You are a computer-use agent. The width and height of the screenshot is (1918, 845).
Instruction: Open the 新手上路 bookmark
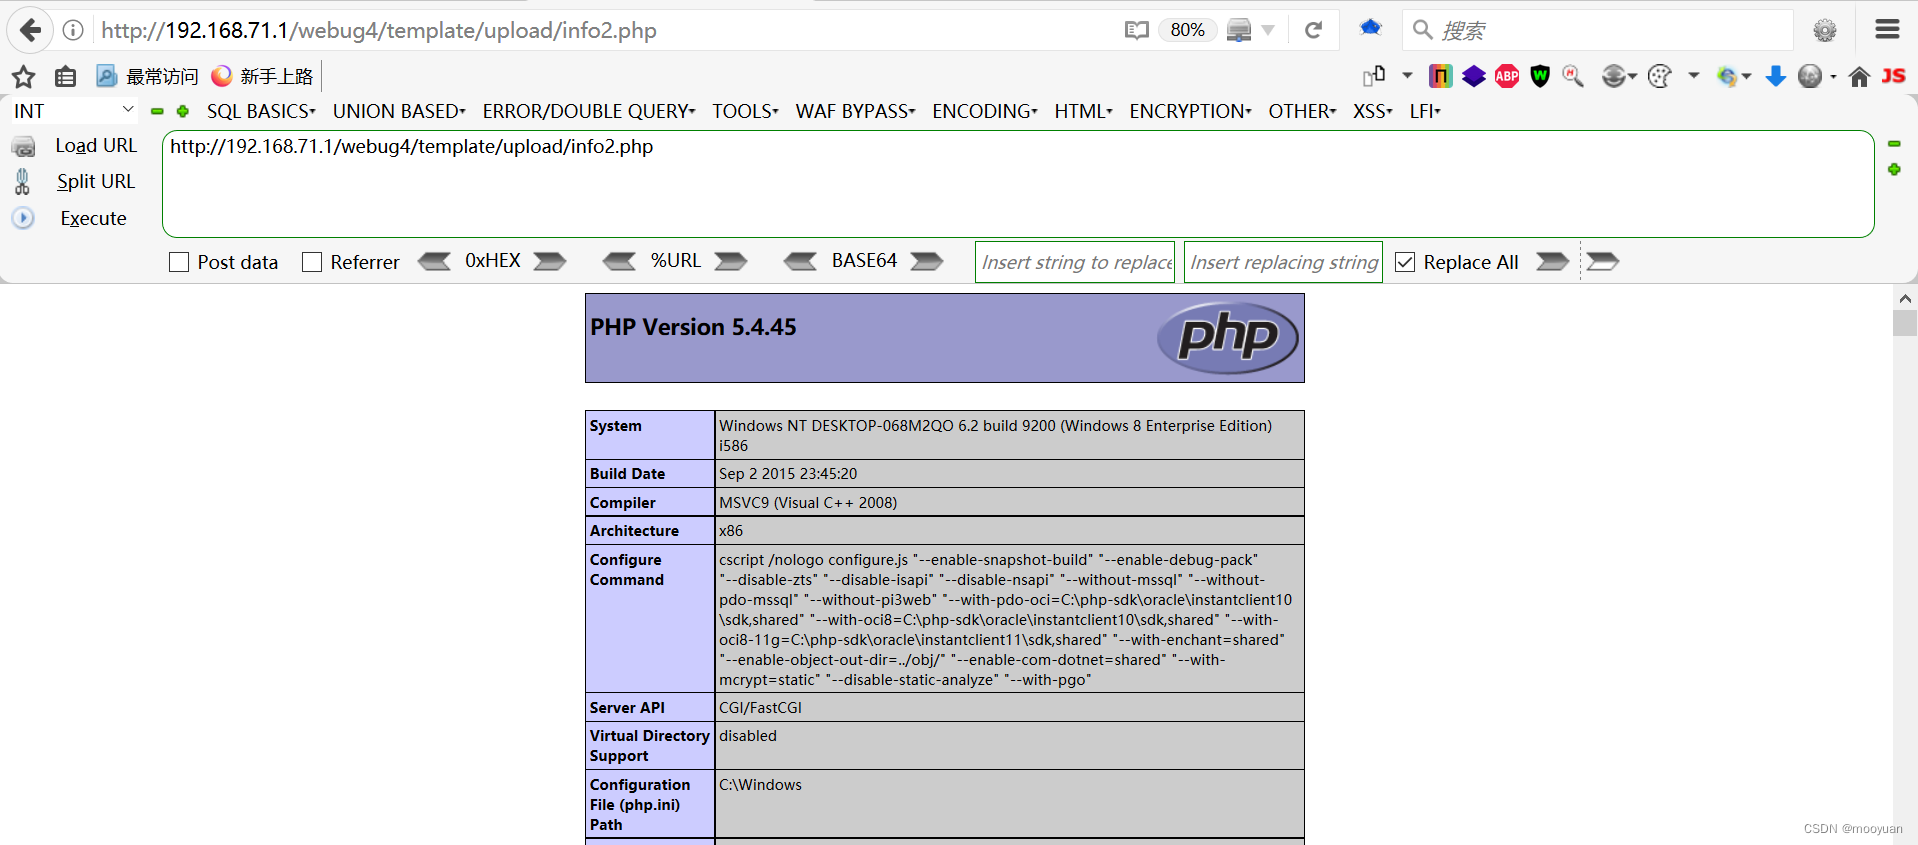click(x=263, y=76)
